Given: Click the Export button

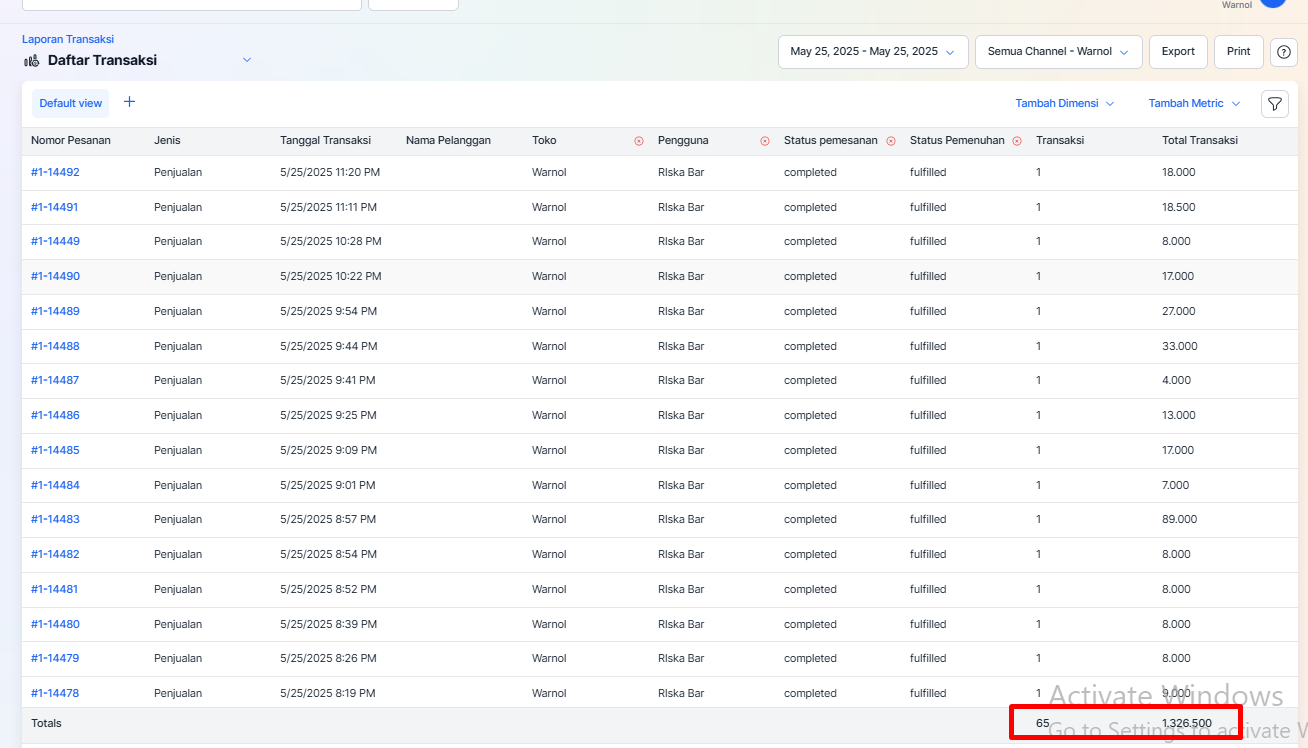Looking at the screenshot, I should pyautogui.click(x=1178, y=52).
